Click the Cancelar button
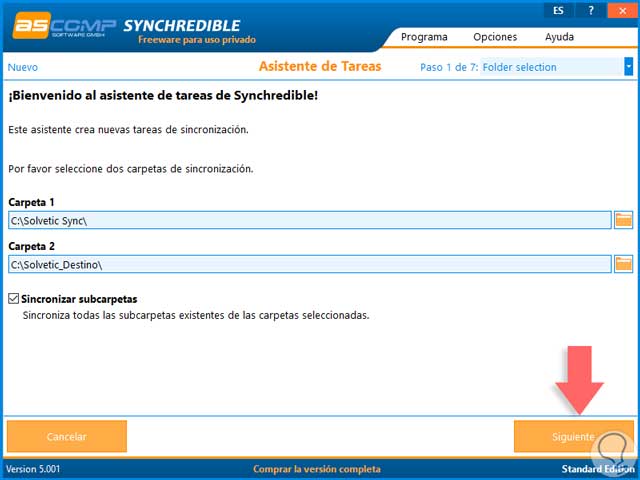The image size is (640, 480). (x=67, y=437)
